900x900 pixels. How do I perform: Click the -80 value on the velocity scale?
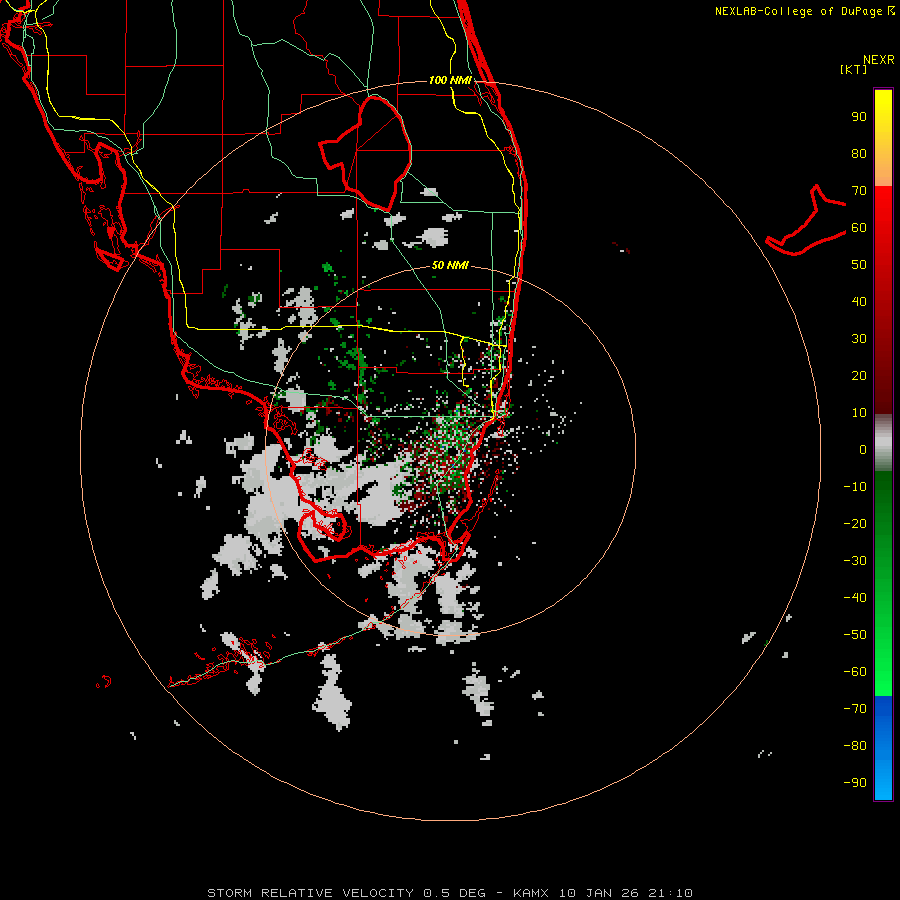tap(855, 746)
